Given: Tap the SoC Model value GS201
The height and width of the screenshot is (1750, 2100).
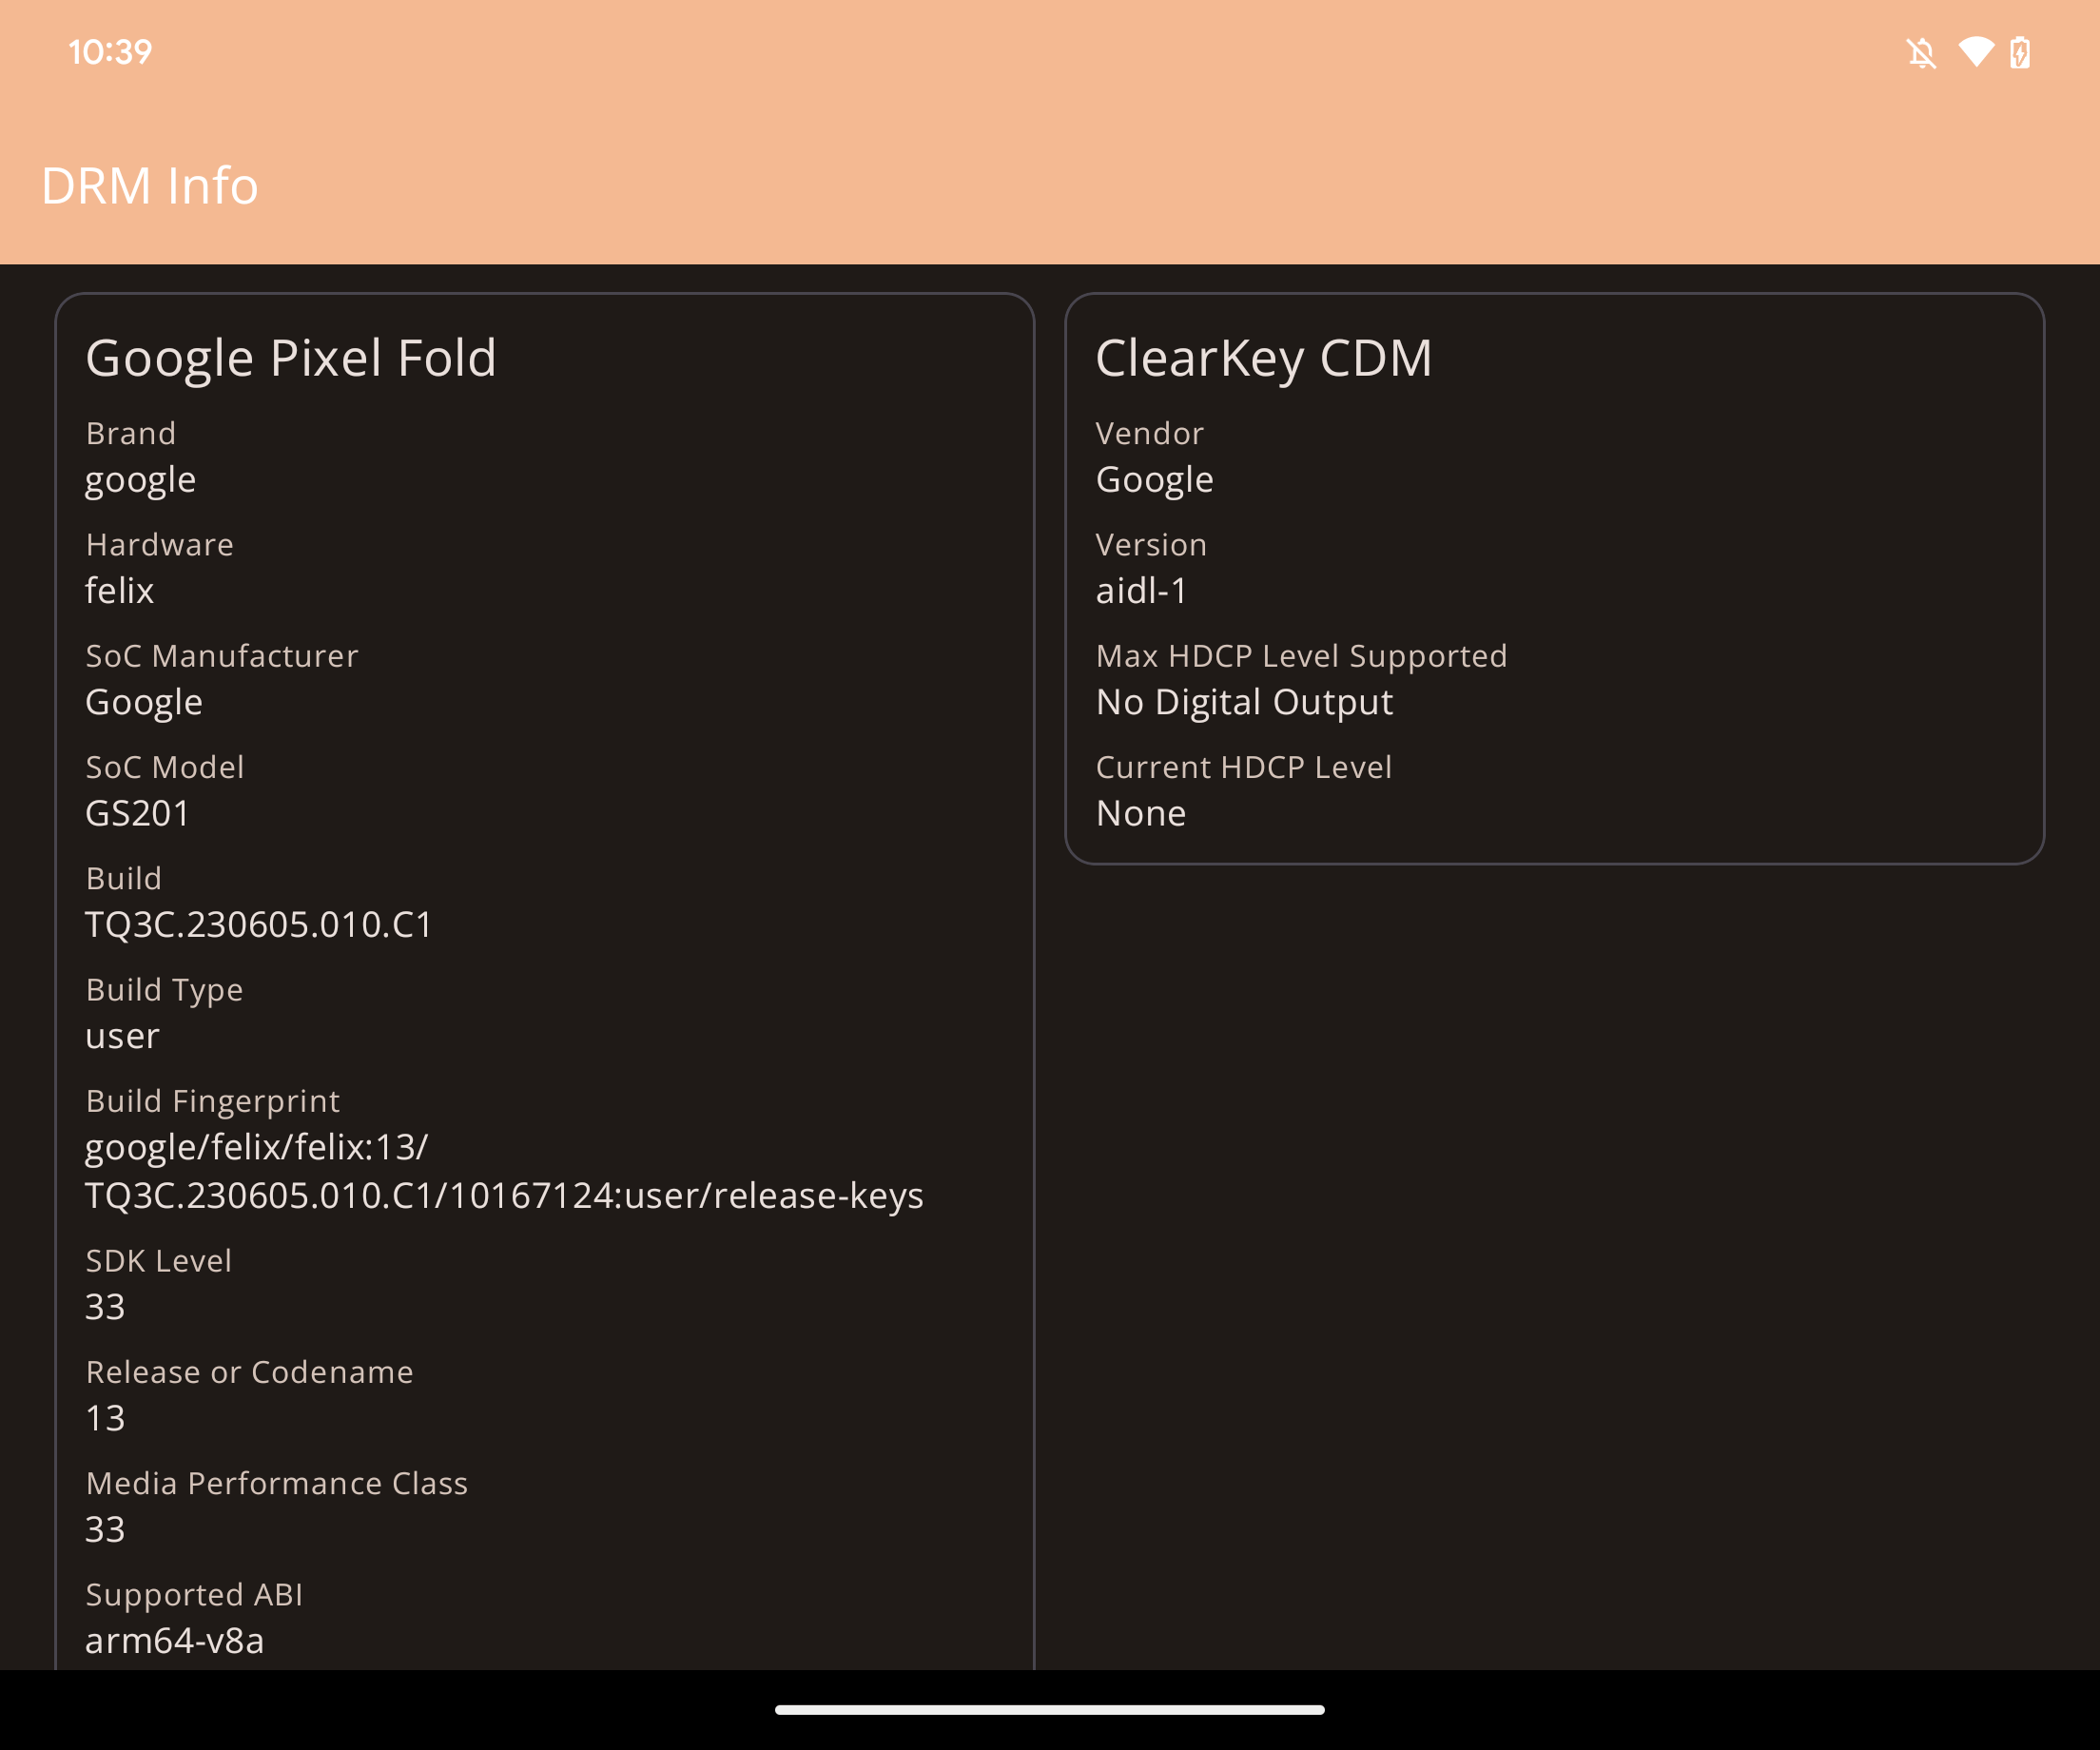Looking at the screenshot, I should 138,813.
